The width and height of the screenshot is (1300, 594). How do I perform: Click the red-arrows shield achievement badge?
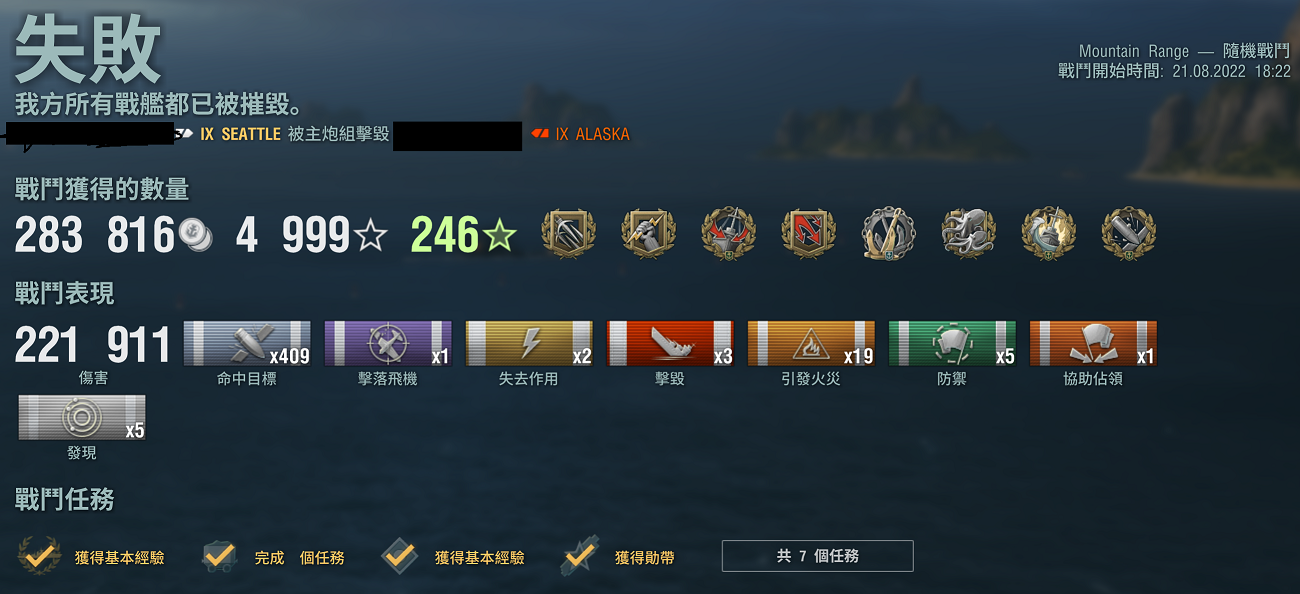pos(808,234)
